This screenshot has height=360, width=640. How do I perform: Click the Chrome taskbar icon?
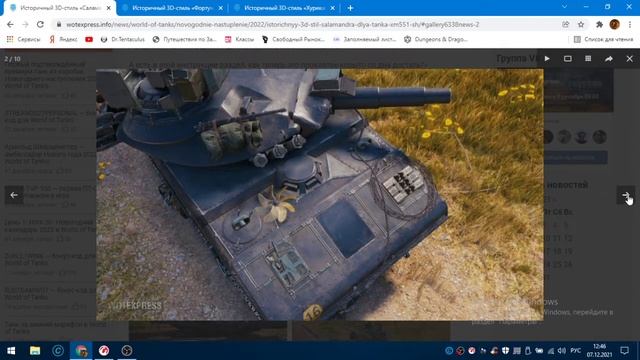tap(81, 351)
